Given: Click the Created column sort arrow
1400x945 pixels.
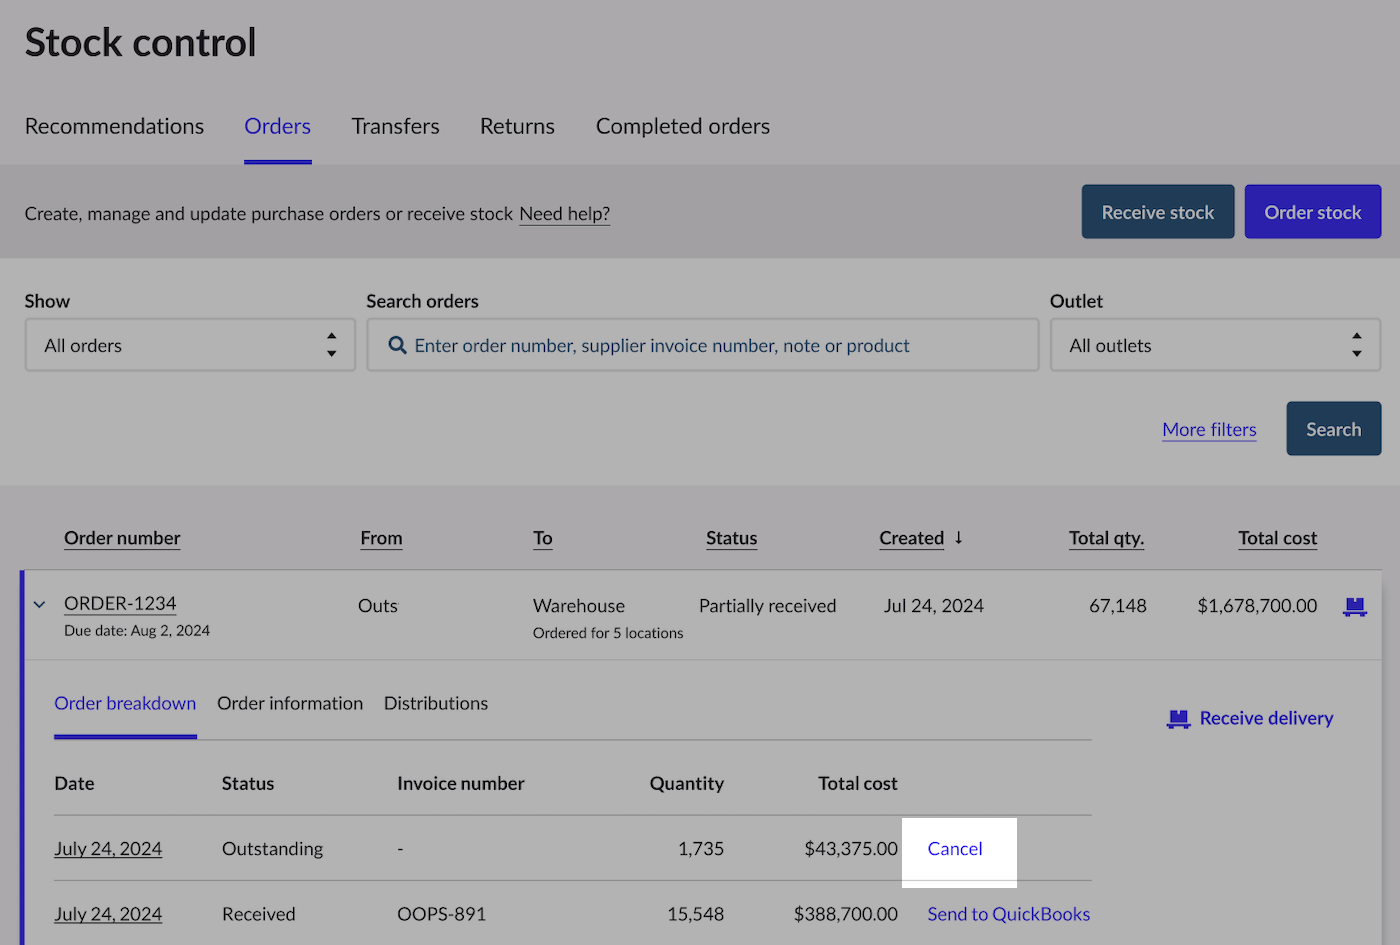Looking at the screenshot, I should click(958, 538).
